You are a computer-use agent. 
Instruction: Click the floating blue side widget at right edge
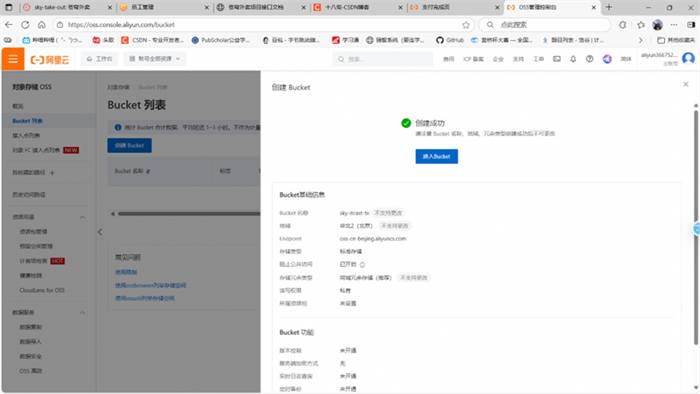pos(696,228)
